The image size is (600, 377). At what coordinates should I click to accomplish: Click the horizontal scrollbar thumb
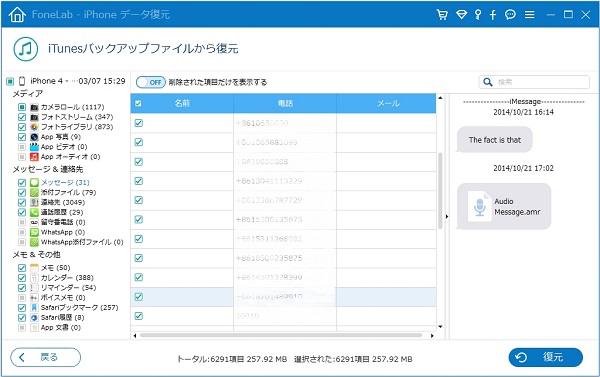(281, 336)
